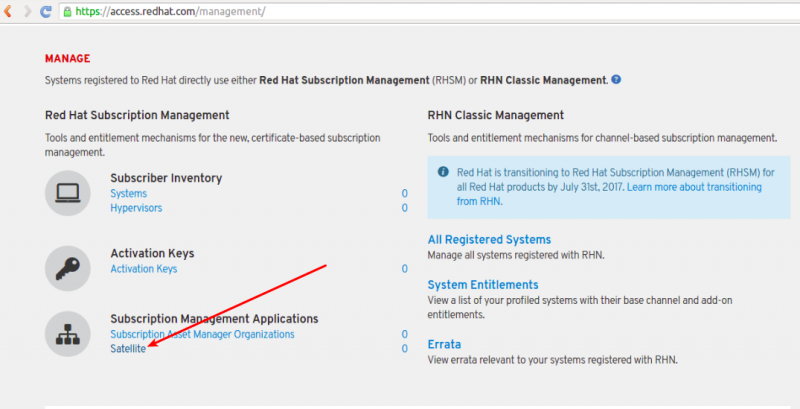Click the browser forward arrow

coord(28,11)
